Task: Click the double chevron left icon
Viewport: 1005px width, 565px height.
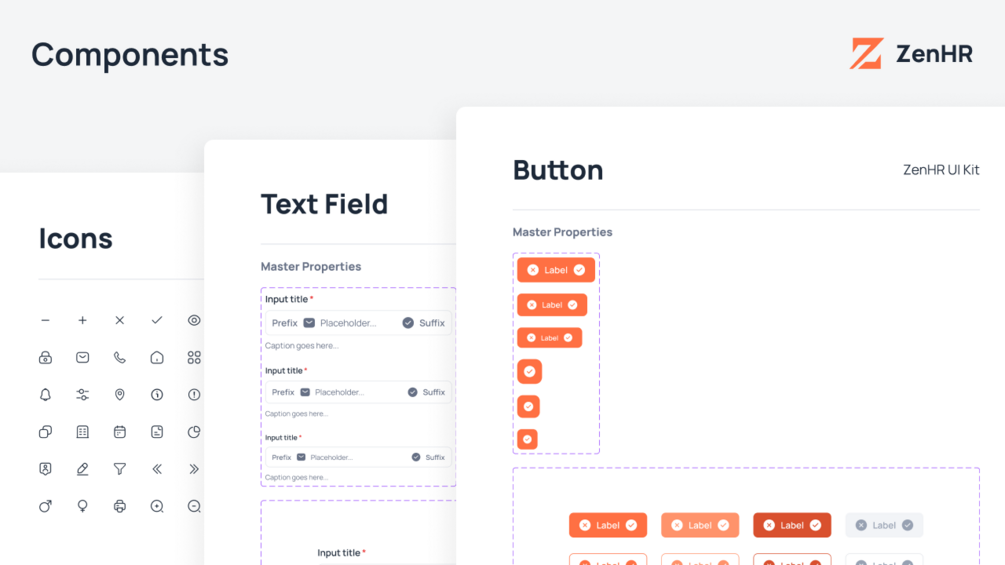Action: [x=157, y=469]
